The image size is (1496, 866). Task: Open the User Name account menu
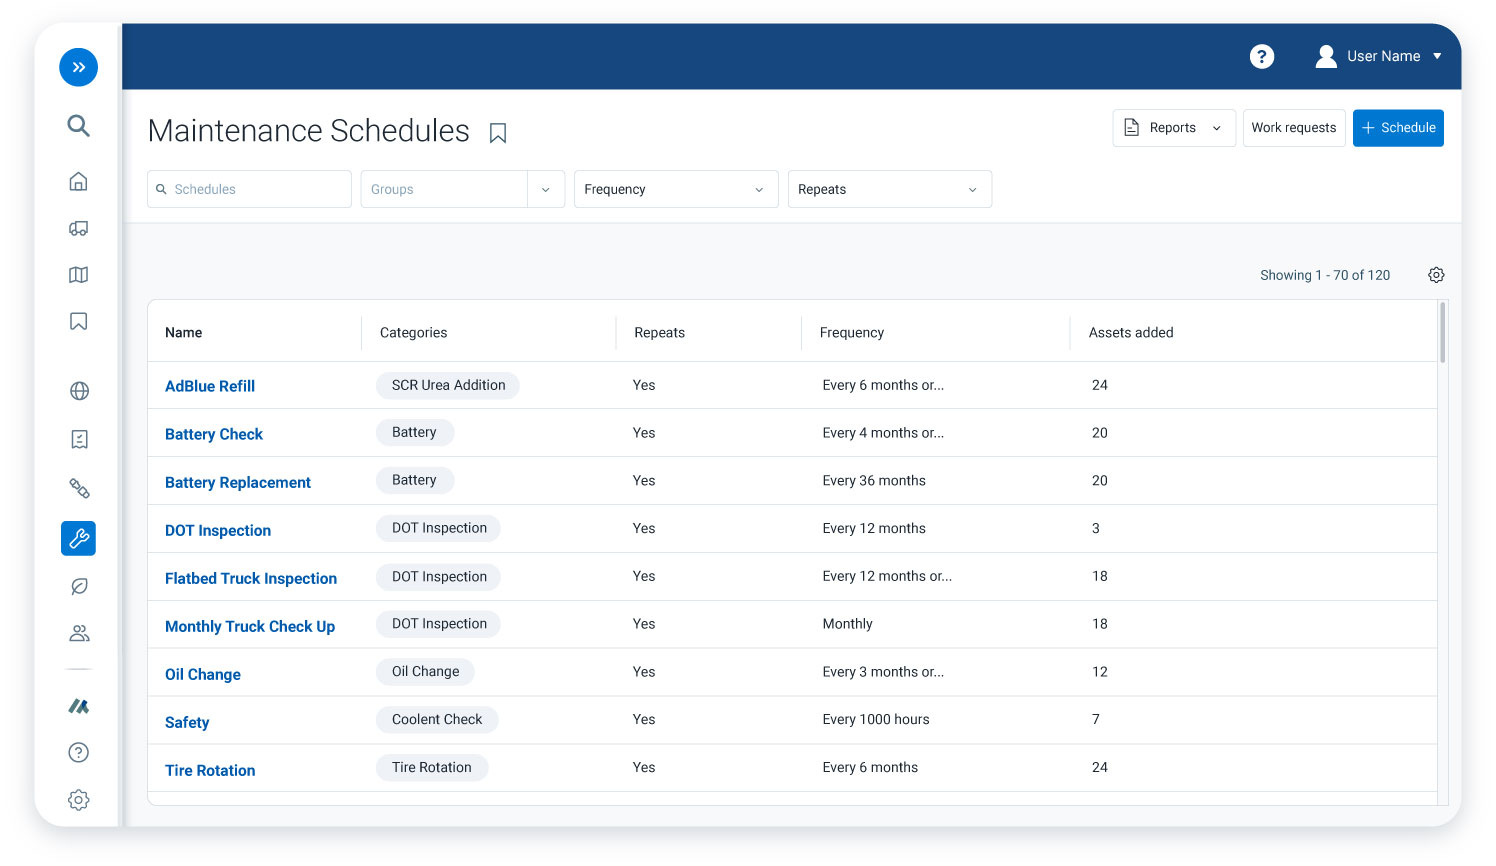pos(1380,56)
